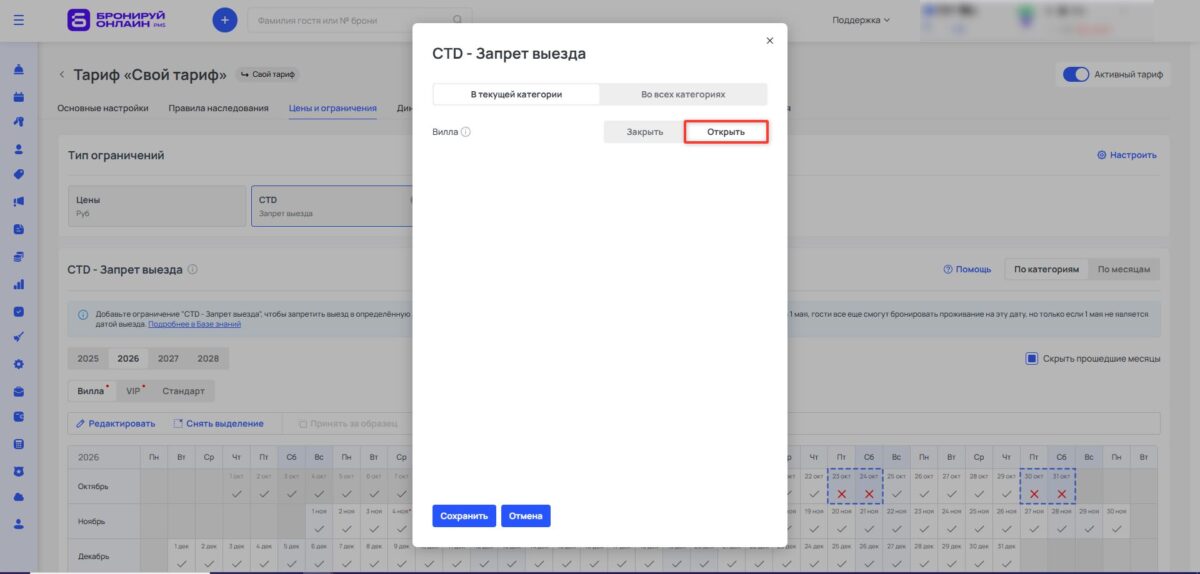
Task: Switch view to По категориям
Action: (1046, 269)
